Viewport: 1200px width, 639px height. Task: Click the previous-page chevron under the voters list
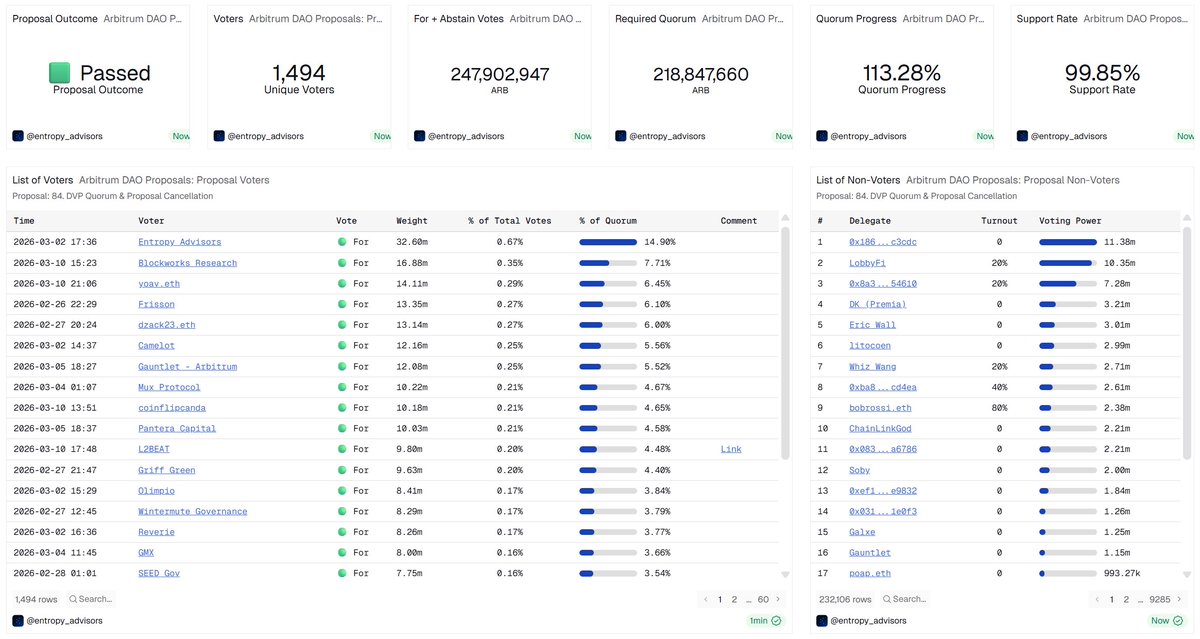pyautogui.click(x=705, y=598)
